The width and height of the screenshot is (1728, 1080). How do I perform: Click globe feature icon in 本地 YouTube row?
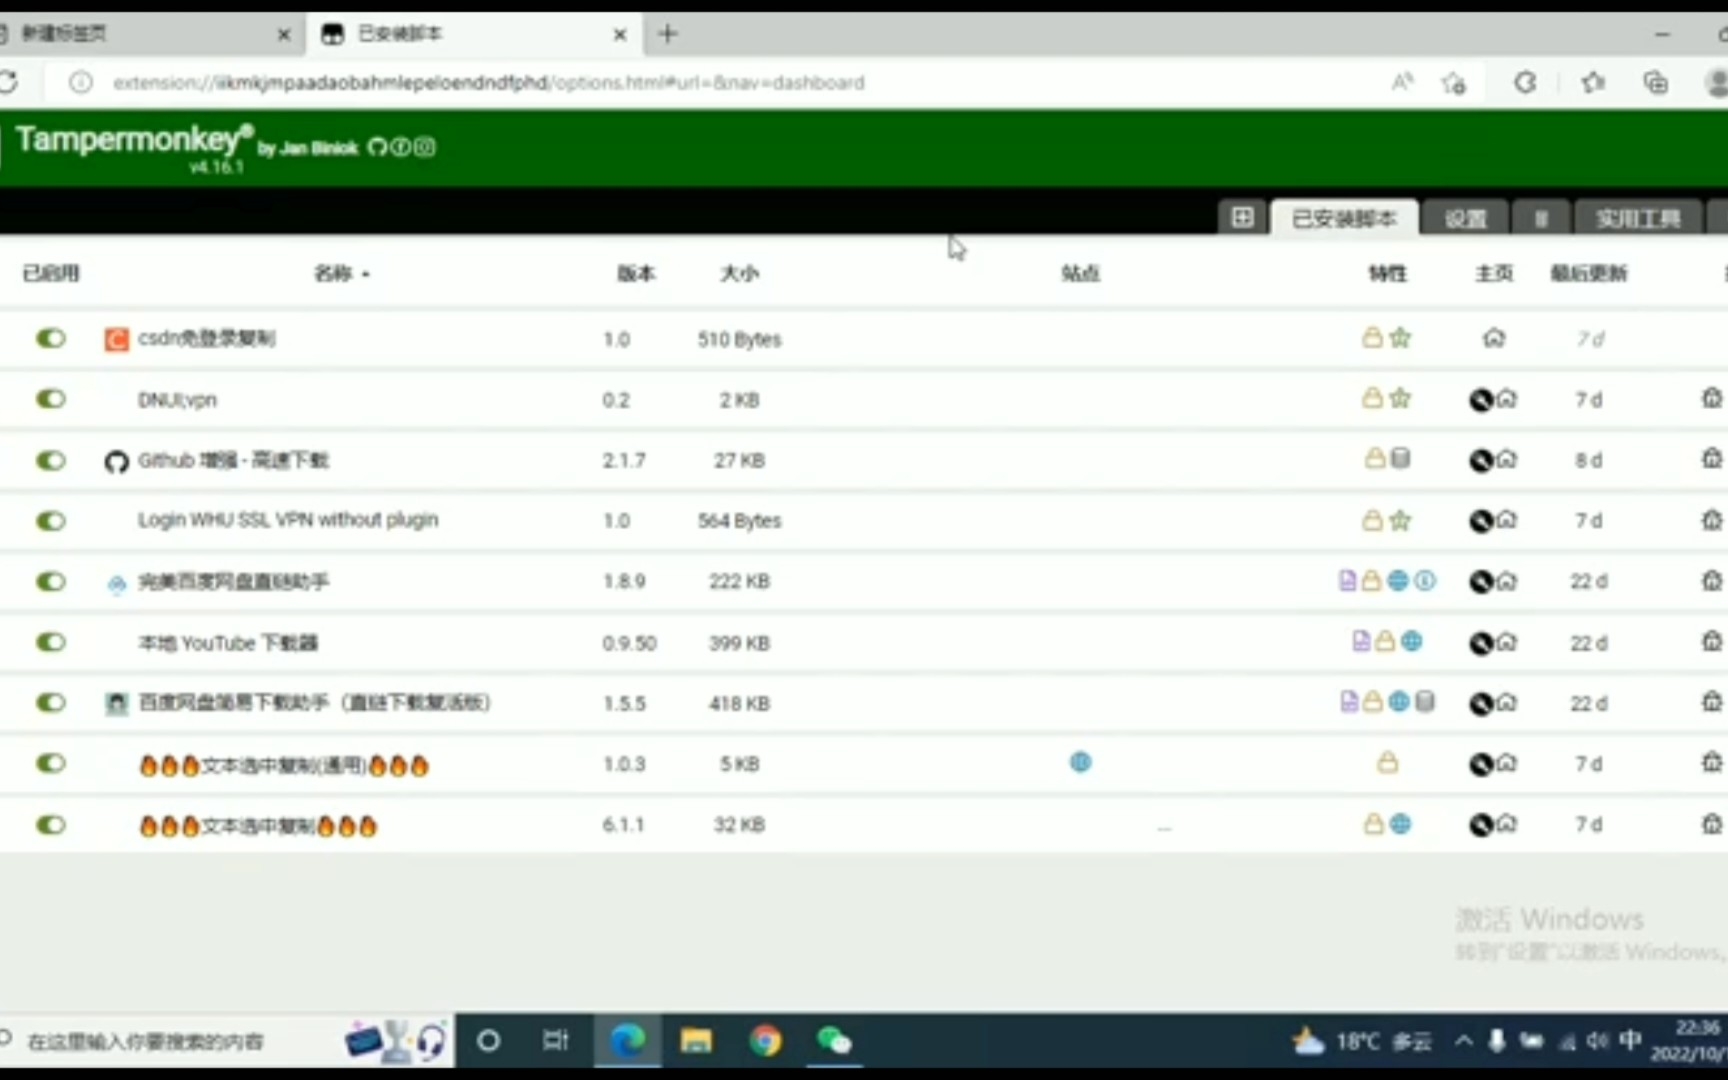tap(1411, 641)
